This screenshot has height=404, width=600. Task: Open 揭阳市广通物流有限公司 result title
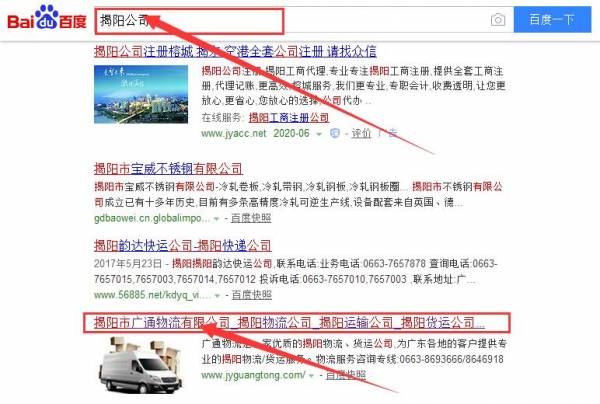tap(289, 323)
